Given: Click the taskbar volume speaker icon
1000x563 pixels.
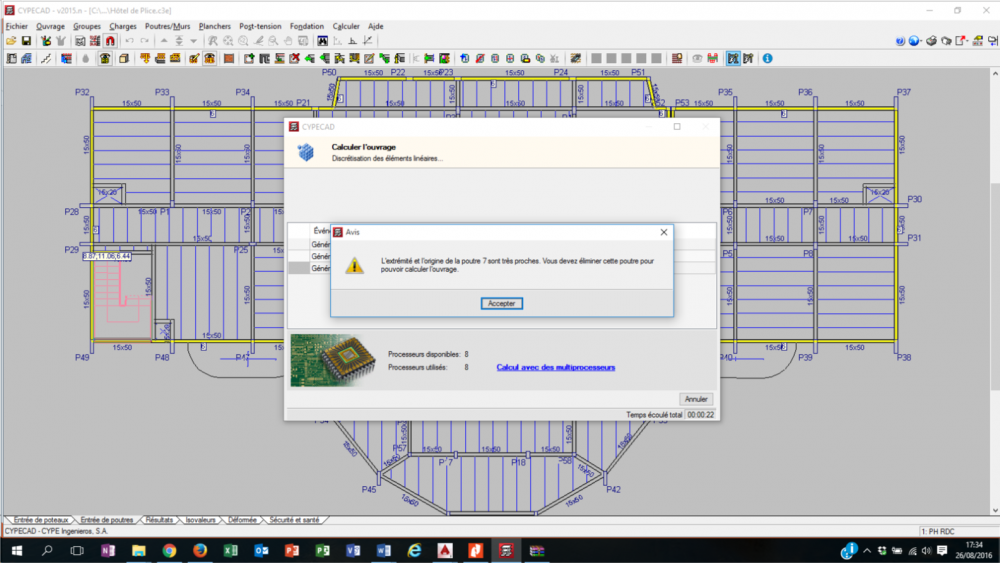Looking at the screenshot, I should pyautogui.click(x=927, y=550).
